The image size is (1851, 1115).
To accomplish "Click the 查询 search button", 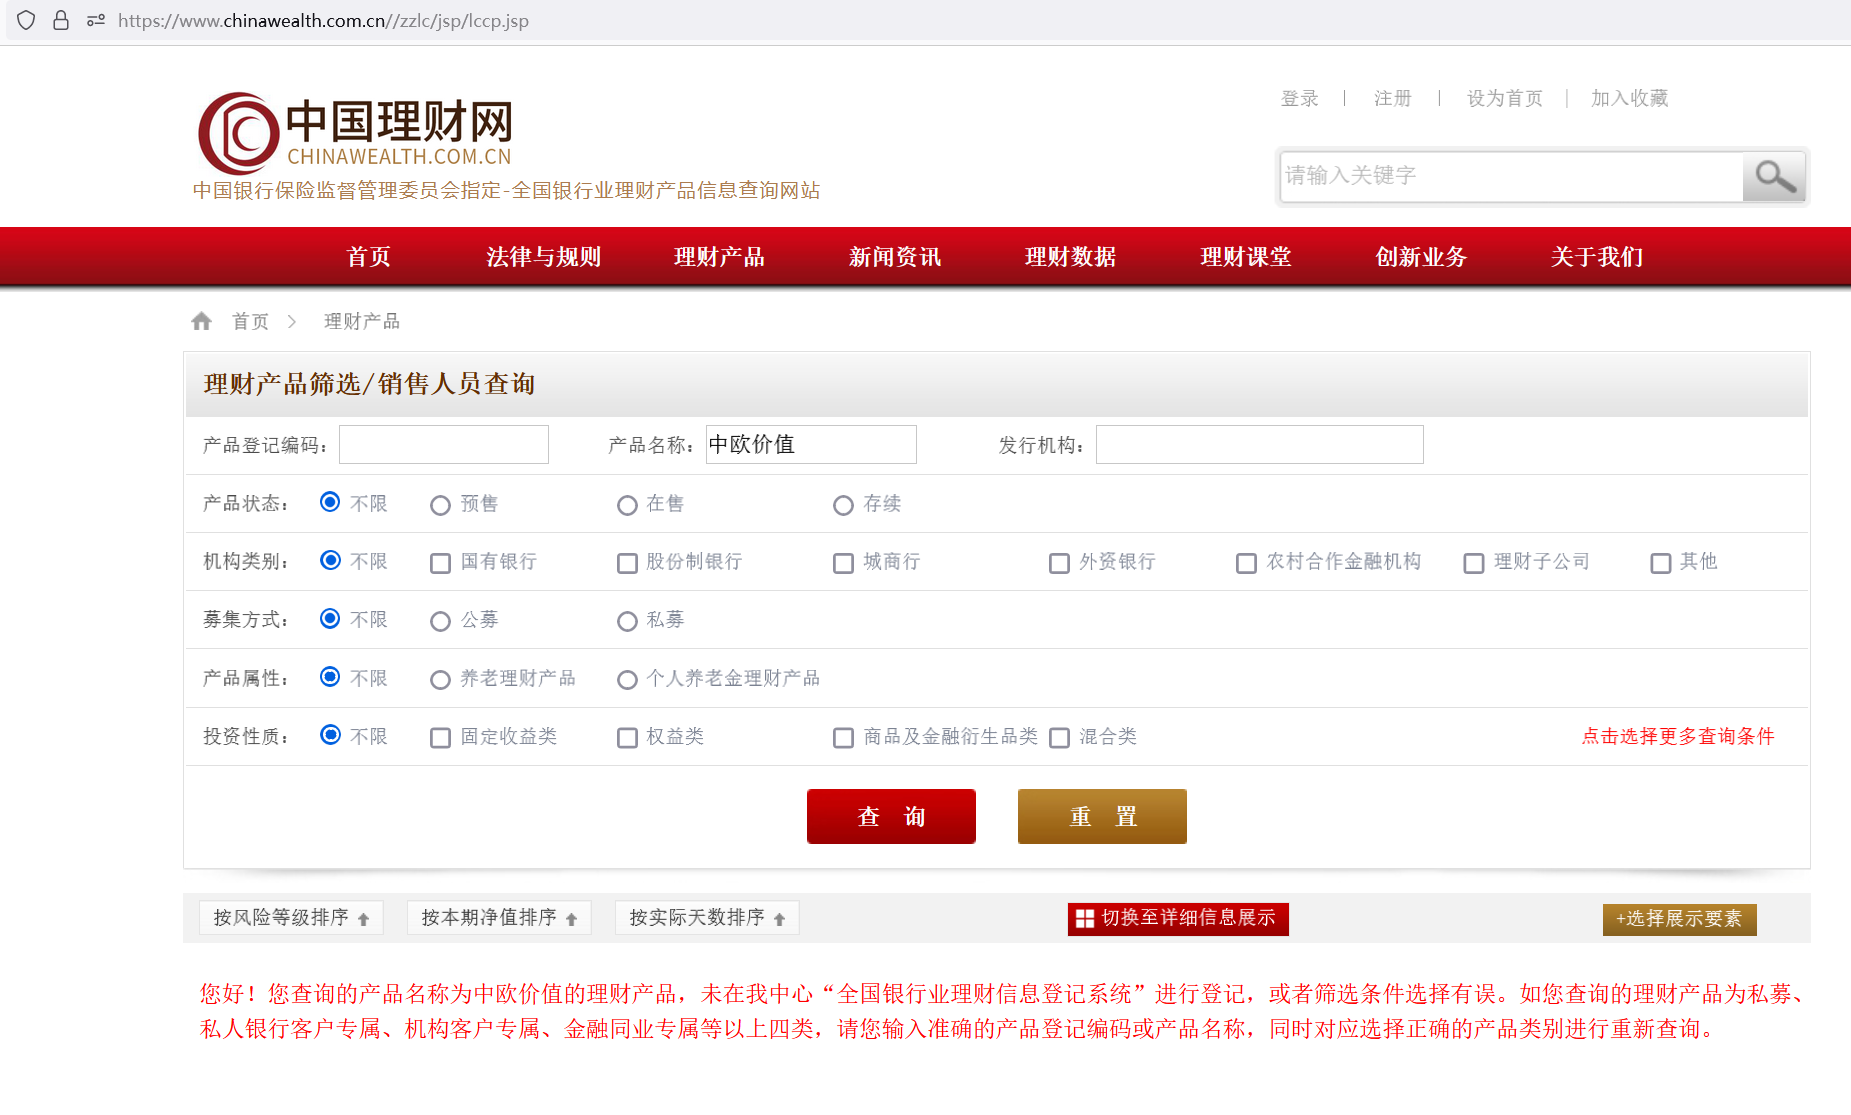I will (x=891, y=816).
